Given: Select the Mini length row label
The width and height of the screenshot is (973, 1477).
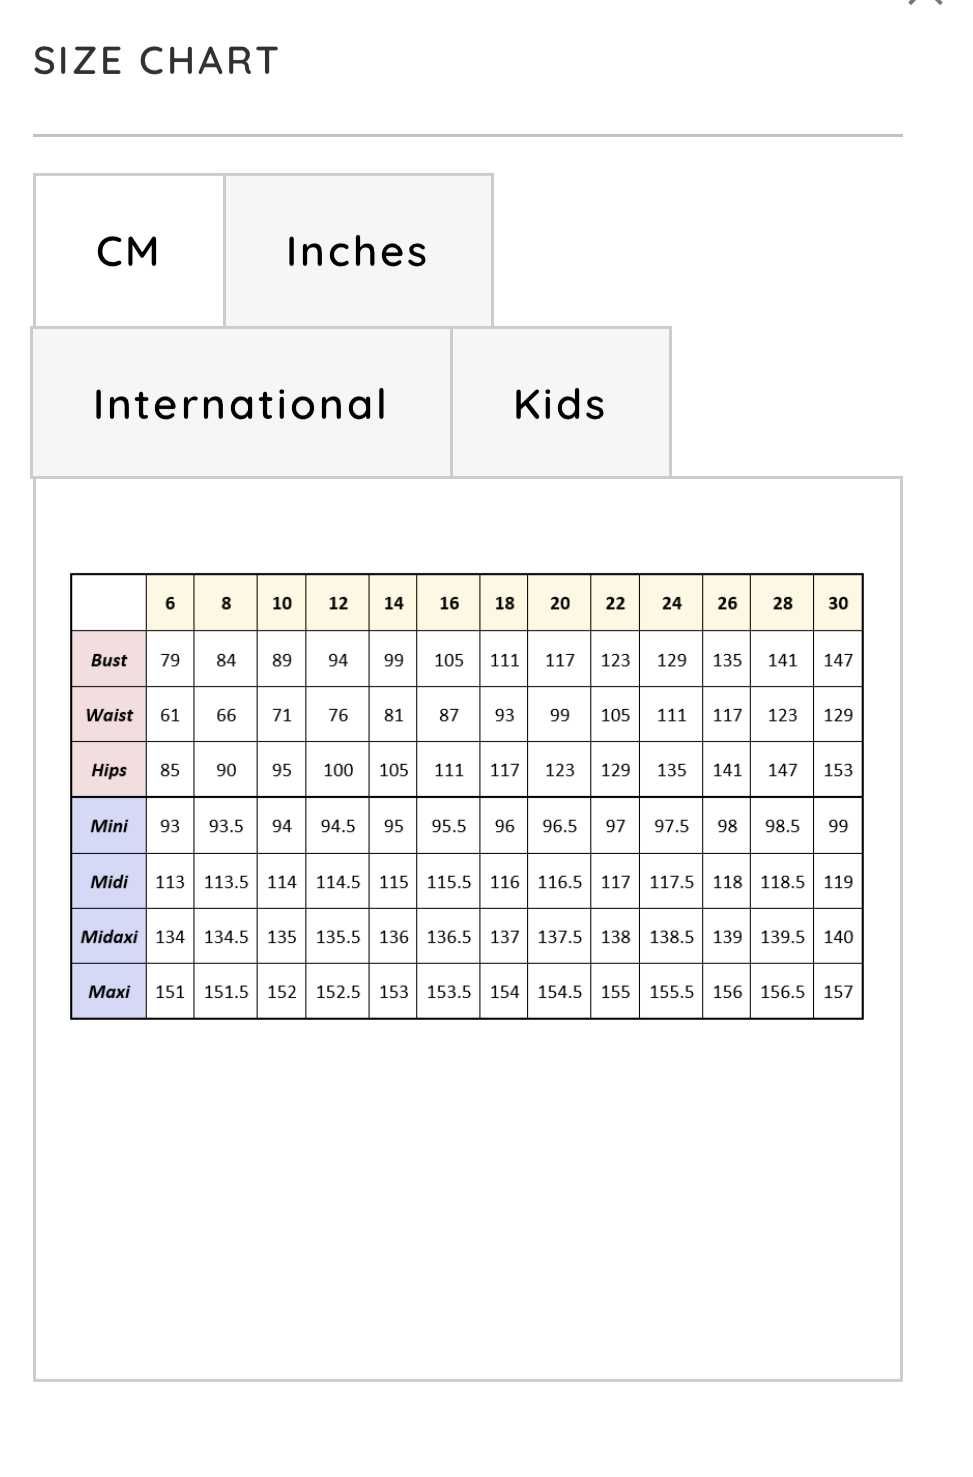Looking at the screenshot, I should (x=109, y=825).
